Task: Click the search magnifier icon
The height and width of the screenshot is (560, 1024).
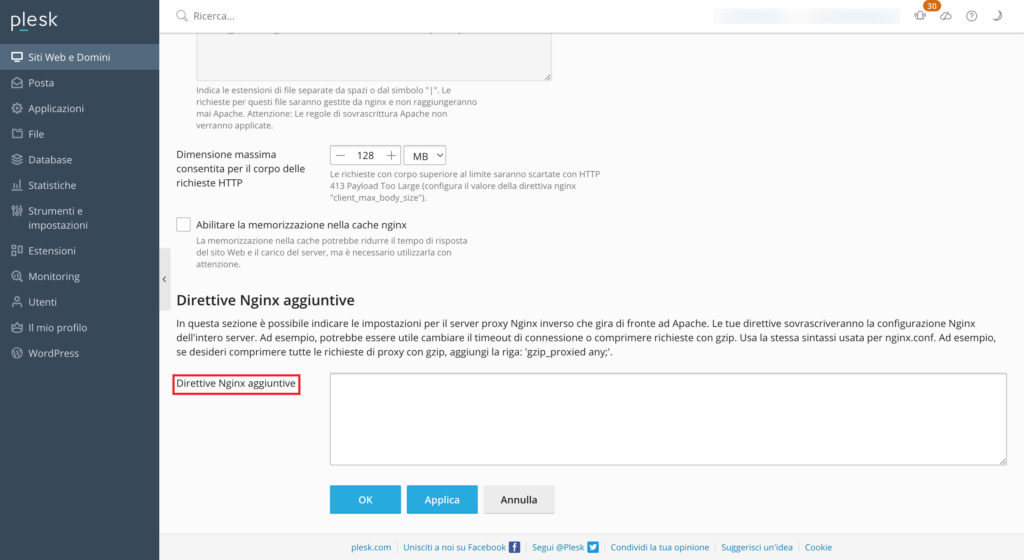Action: [182, 16]
